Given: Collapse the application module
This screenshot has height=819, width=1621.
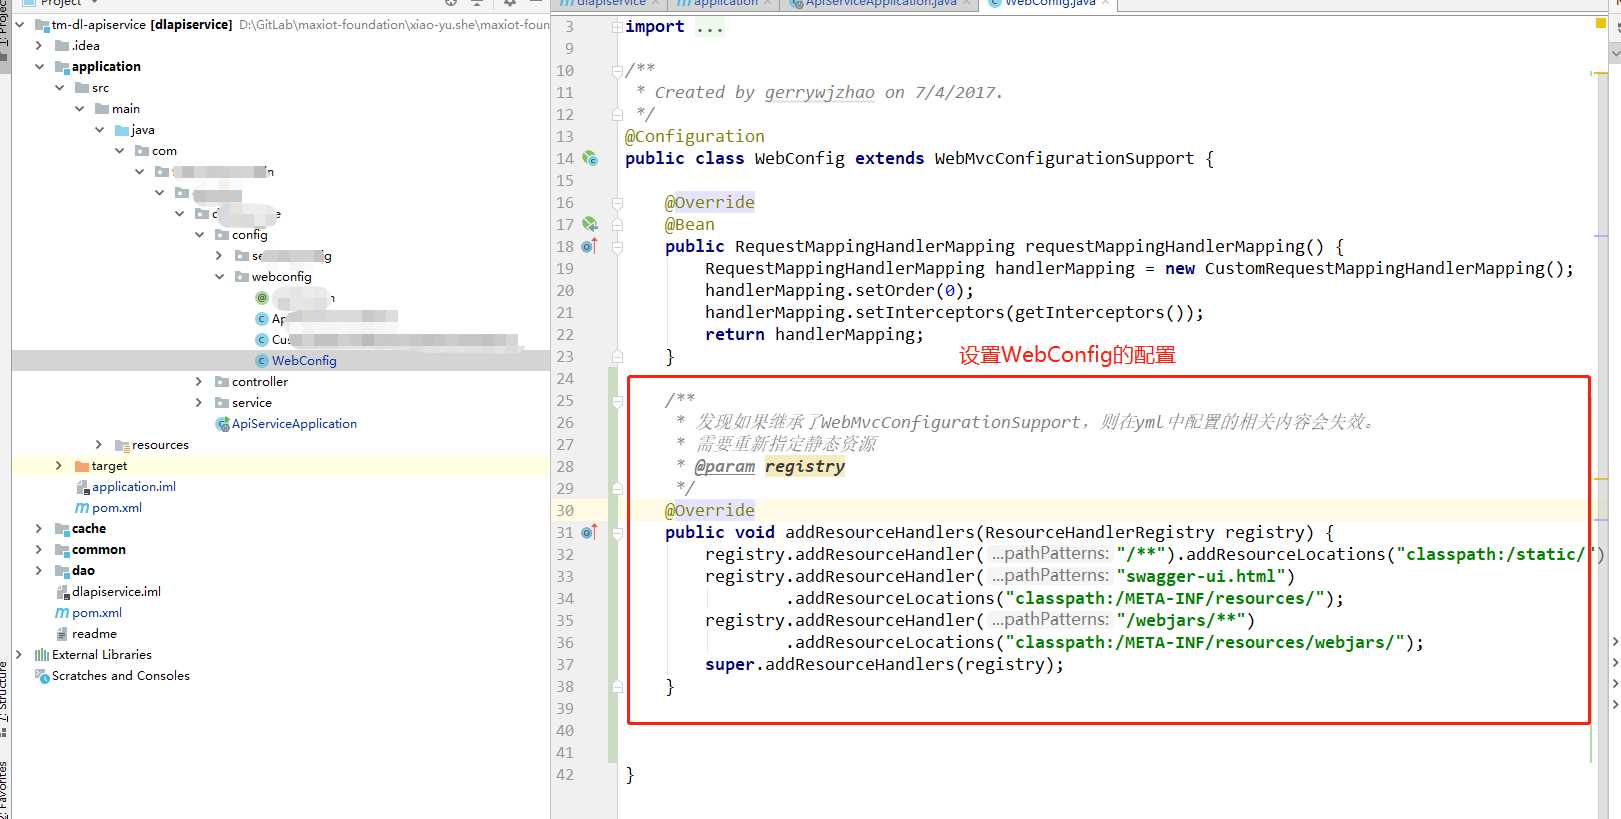Looking at the screenshot, I should coord(39,67).
